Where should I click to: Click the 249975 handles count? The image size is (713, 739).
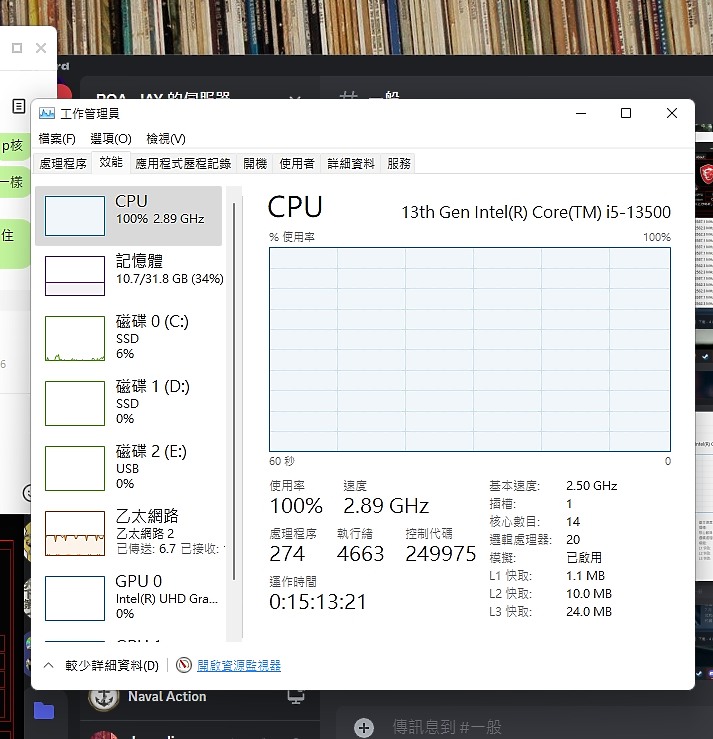(x=441, y=554)
